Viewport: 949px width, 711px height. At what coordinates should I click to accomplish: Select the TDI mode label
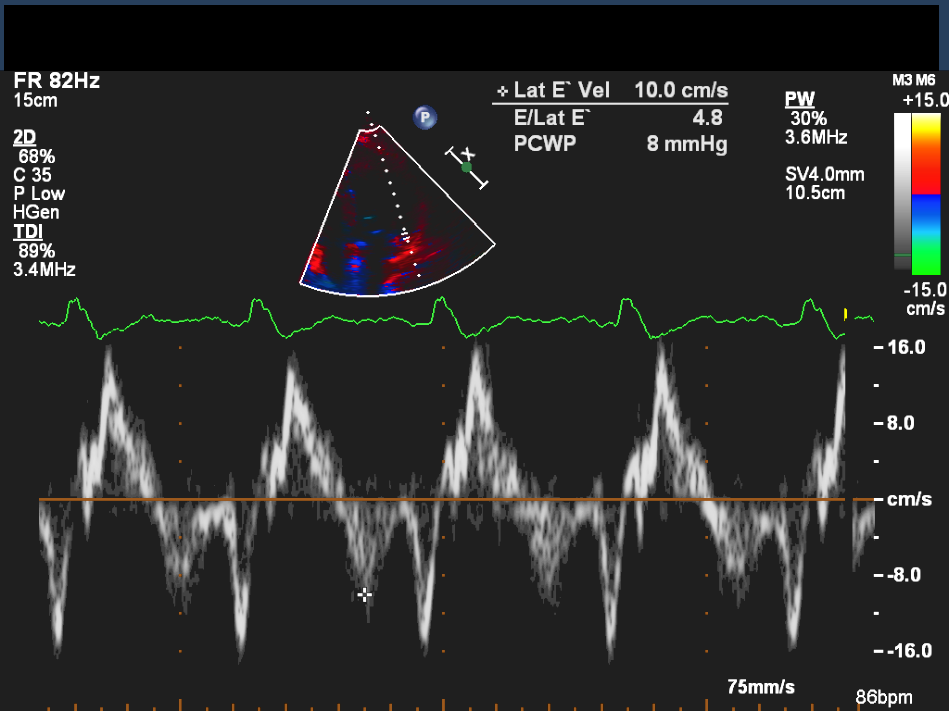coord(26,232)
